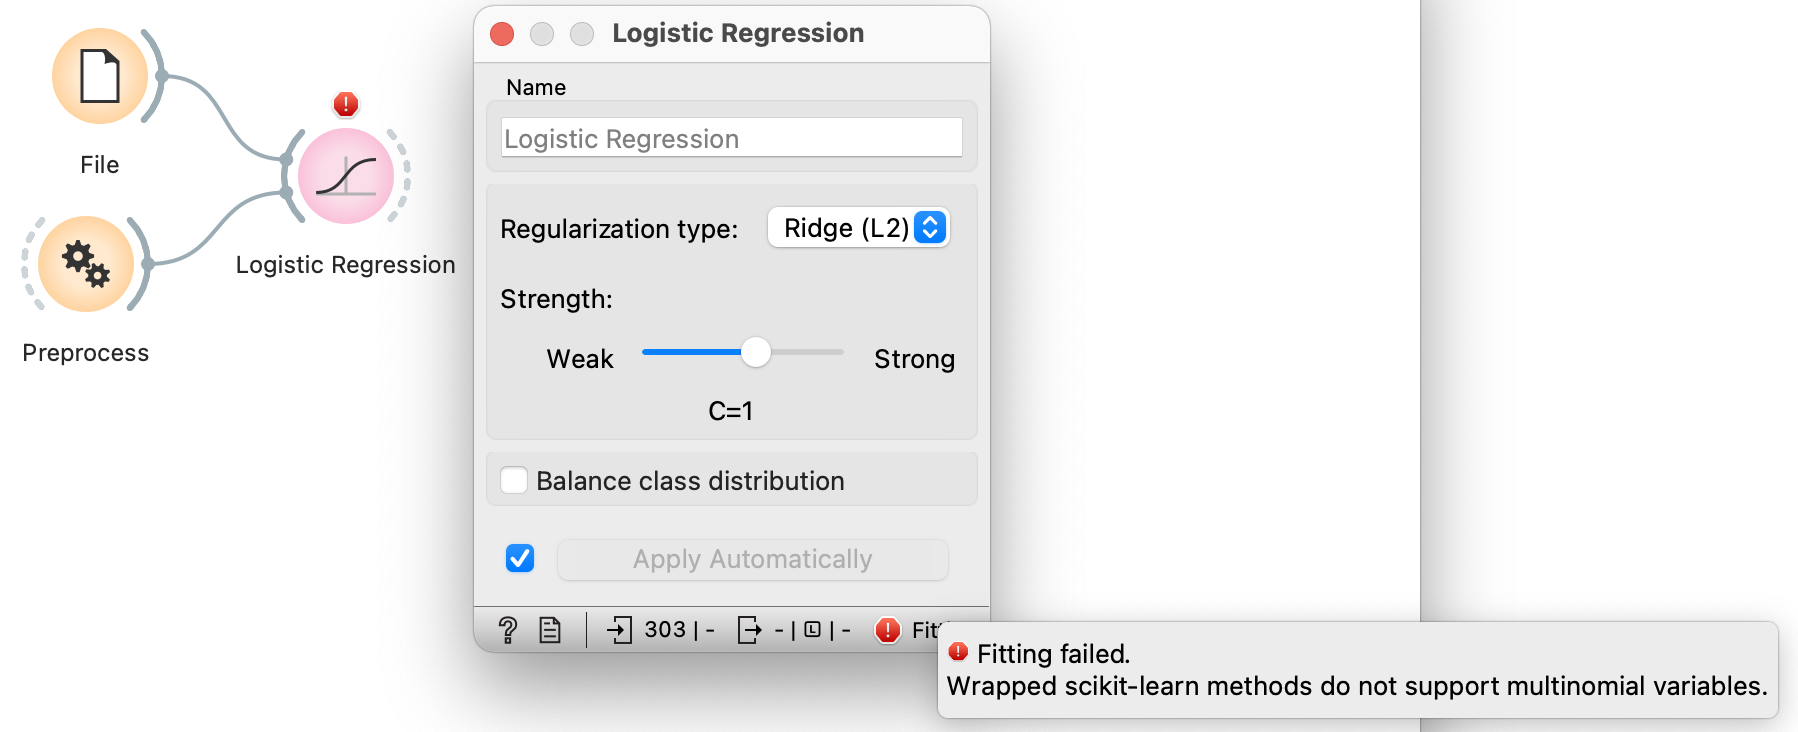This screenshot has width=1798, height=732.
Task: Adjust the regularization Strength slider
Action: click(x=757, y=353)
